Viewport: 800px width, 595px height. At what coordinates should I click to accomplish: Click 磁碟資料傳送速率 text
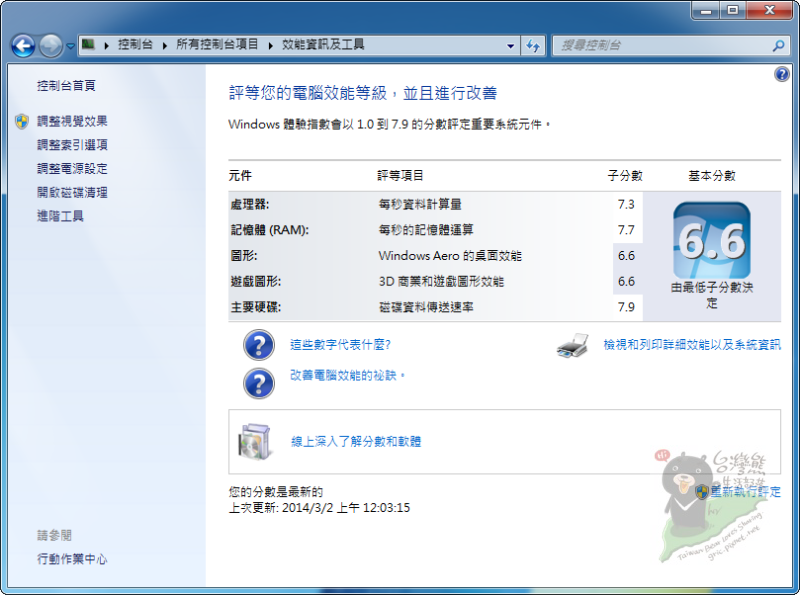click(x=426, y=307)
